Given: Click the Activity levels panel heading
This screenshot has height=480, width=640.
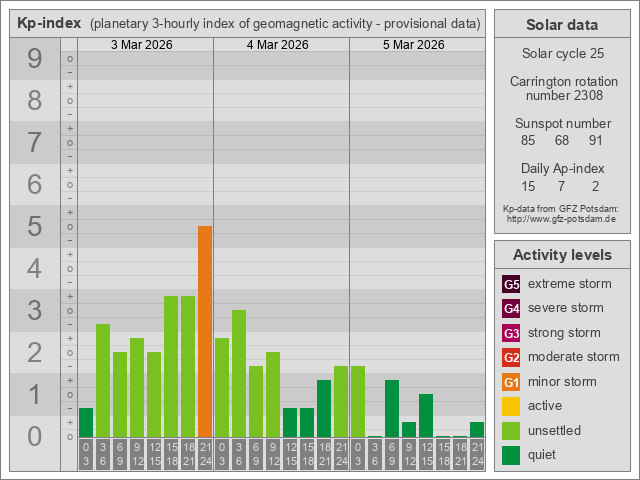Looking at the screenshot, I should [x=561, y=255].
